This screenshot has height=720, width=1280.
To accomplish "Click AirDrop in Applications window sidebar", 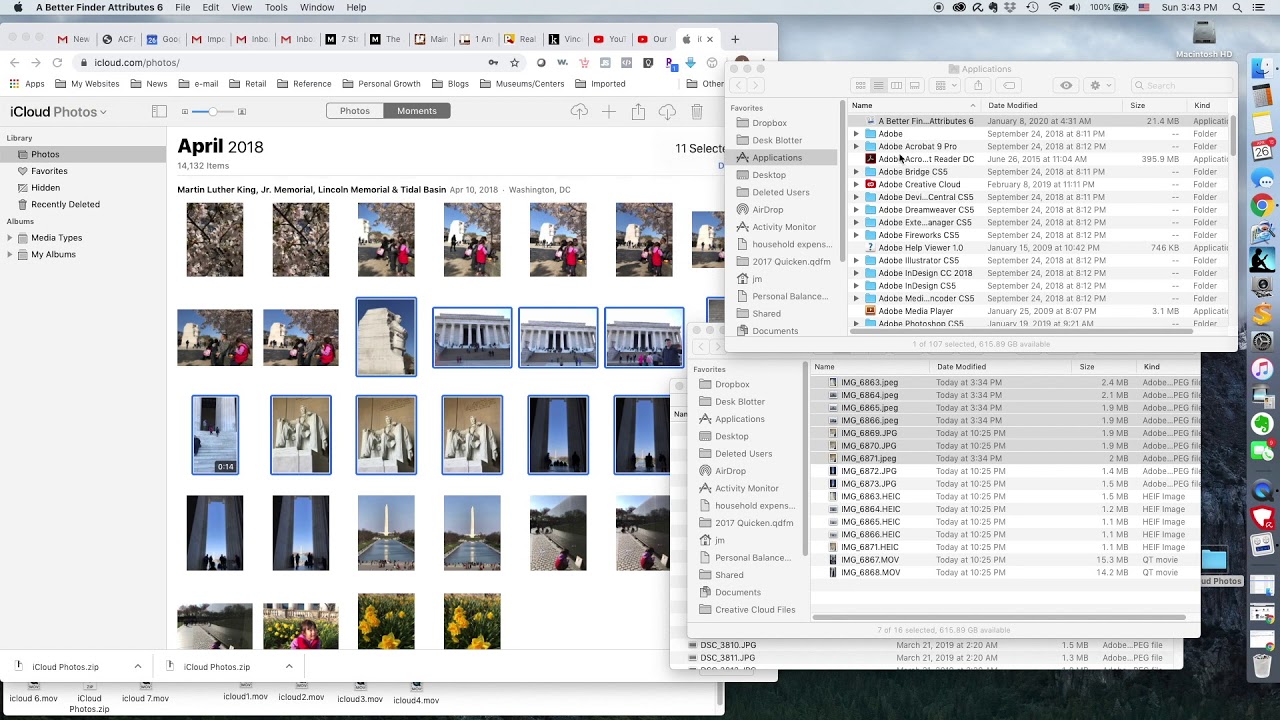I will [767, 210].
